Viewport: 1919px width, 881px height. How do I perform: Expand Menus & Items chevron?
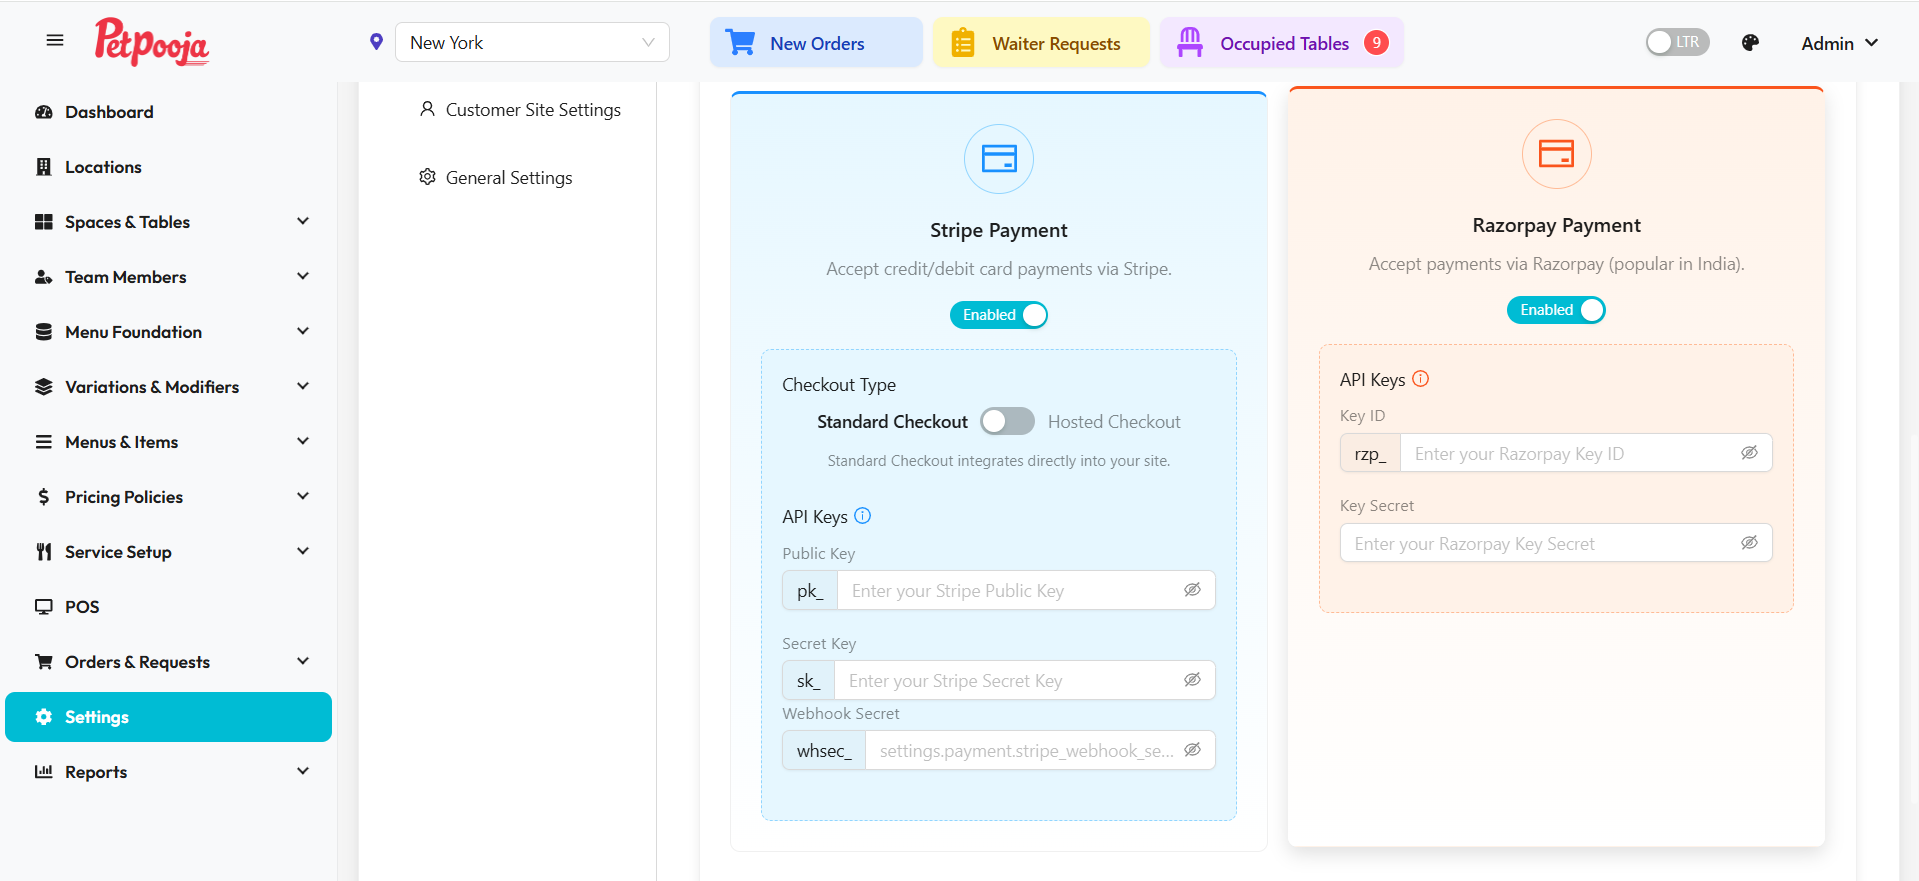click(303, 442)
